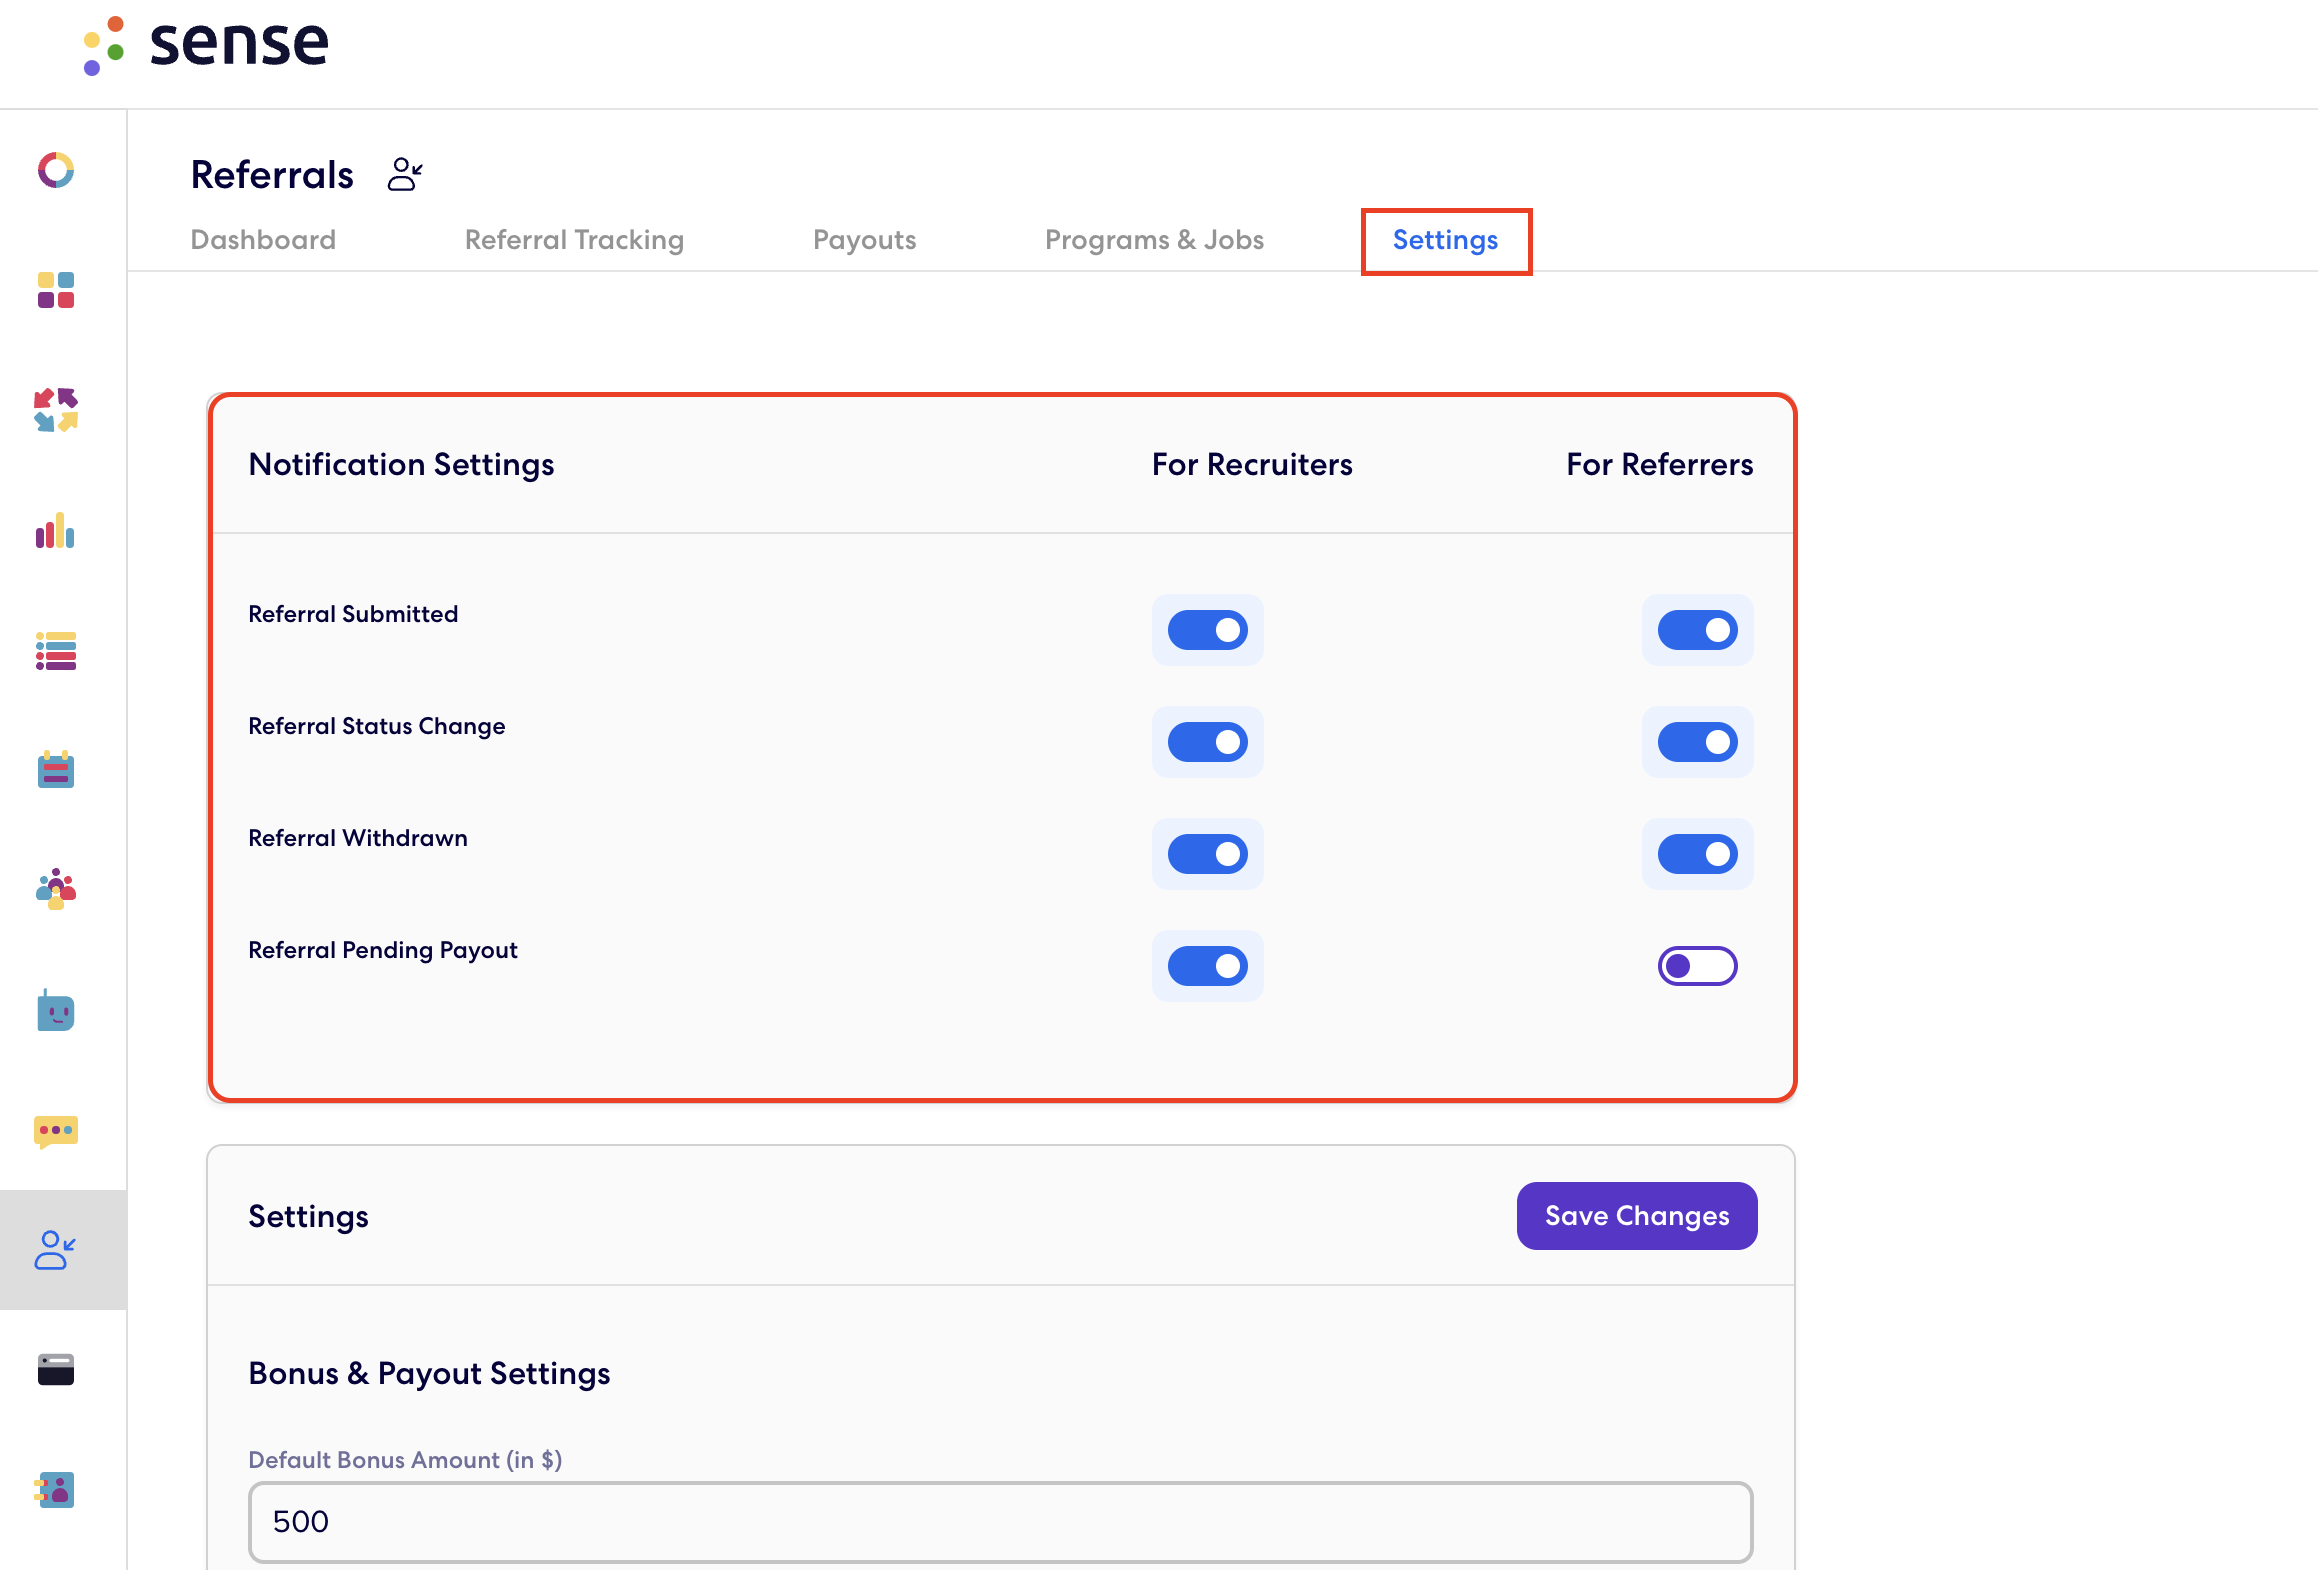The image size is (2318, 1570).
Task: Open the group of people sidebar icon
Action: (x=56, y=889)
